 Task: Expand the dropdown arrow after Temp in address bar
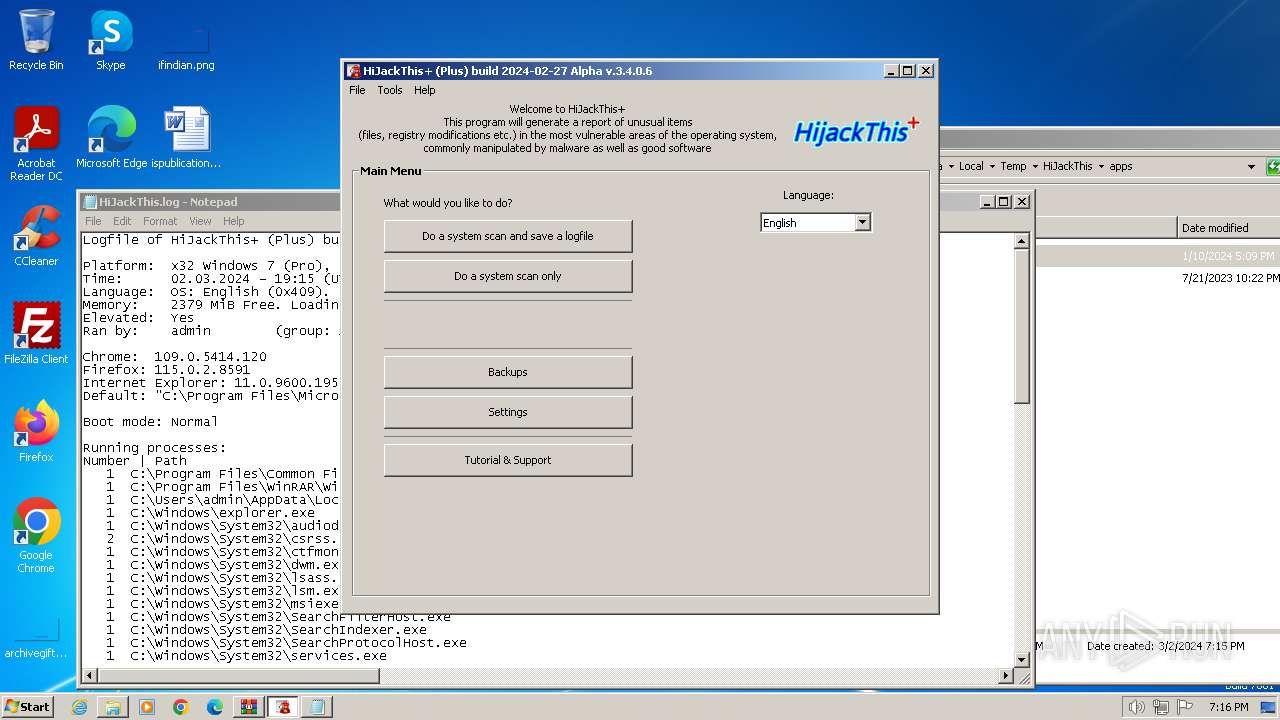point(1035,167)
